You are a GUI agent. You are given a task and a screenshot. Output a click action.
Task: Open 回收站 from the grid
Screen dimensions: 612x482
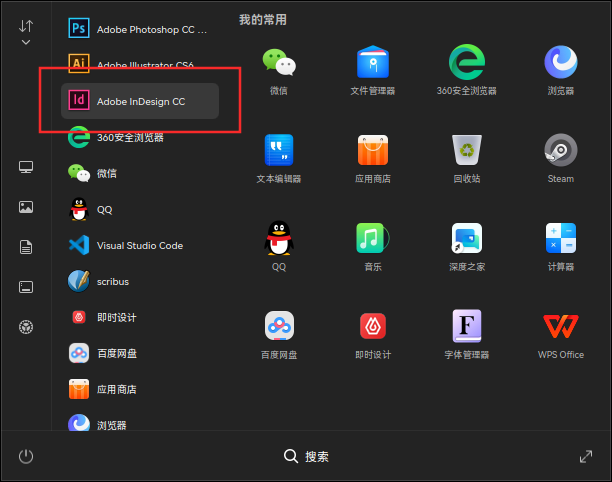467,158
